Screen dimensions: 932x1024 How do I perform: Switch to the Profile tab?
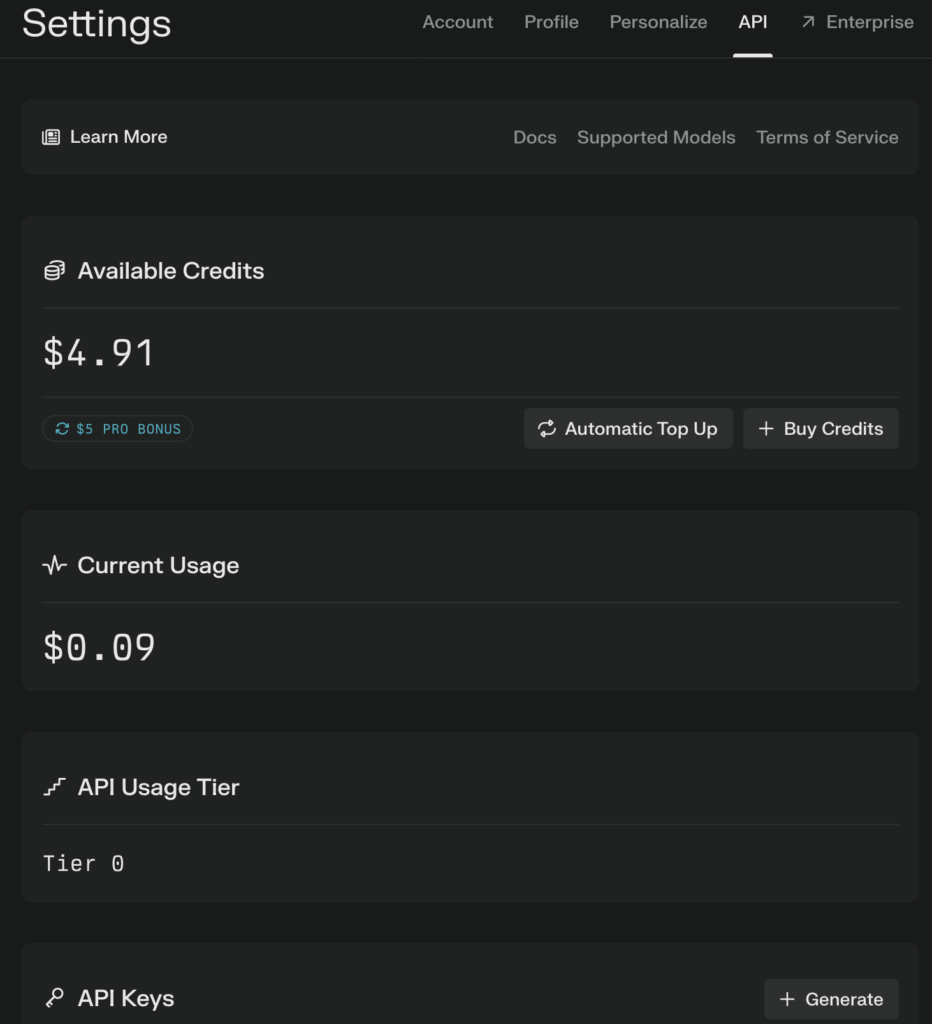point(551,22)
